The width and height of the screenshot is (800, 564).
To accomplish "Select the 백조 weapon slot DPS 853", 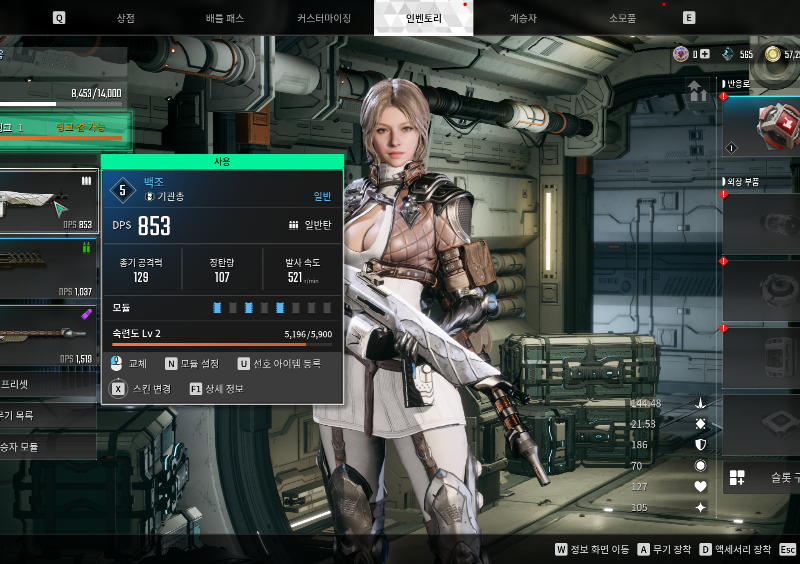I will [x=48, y=202].
